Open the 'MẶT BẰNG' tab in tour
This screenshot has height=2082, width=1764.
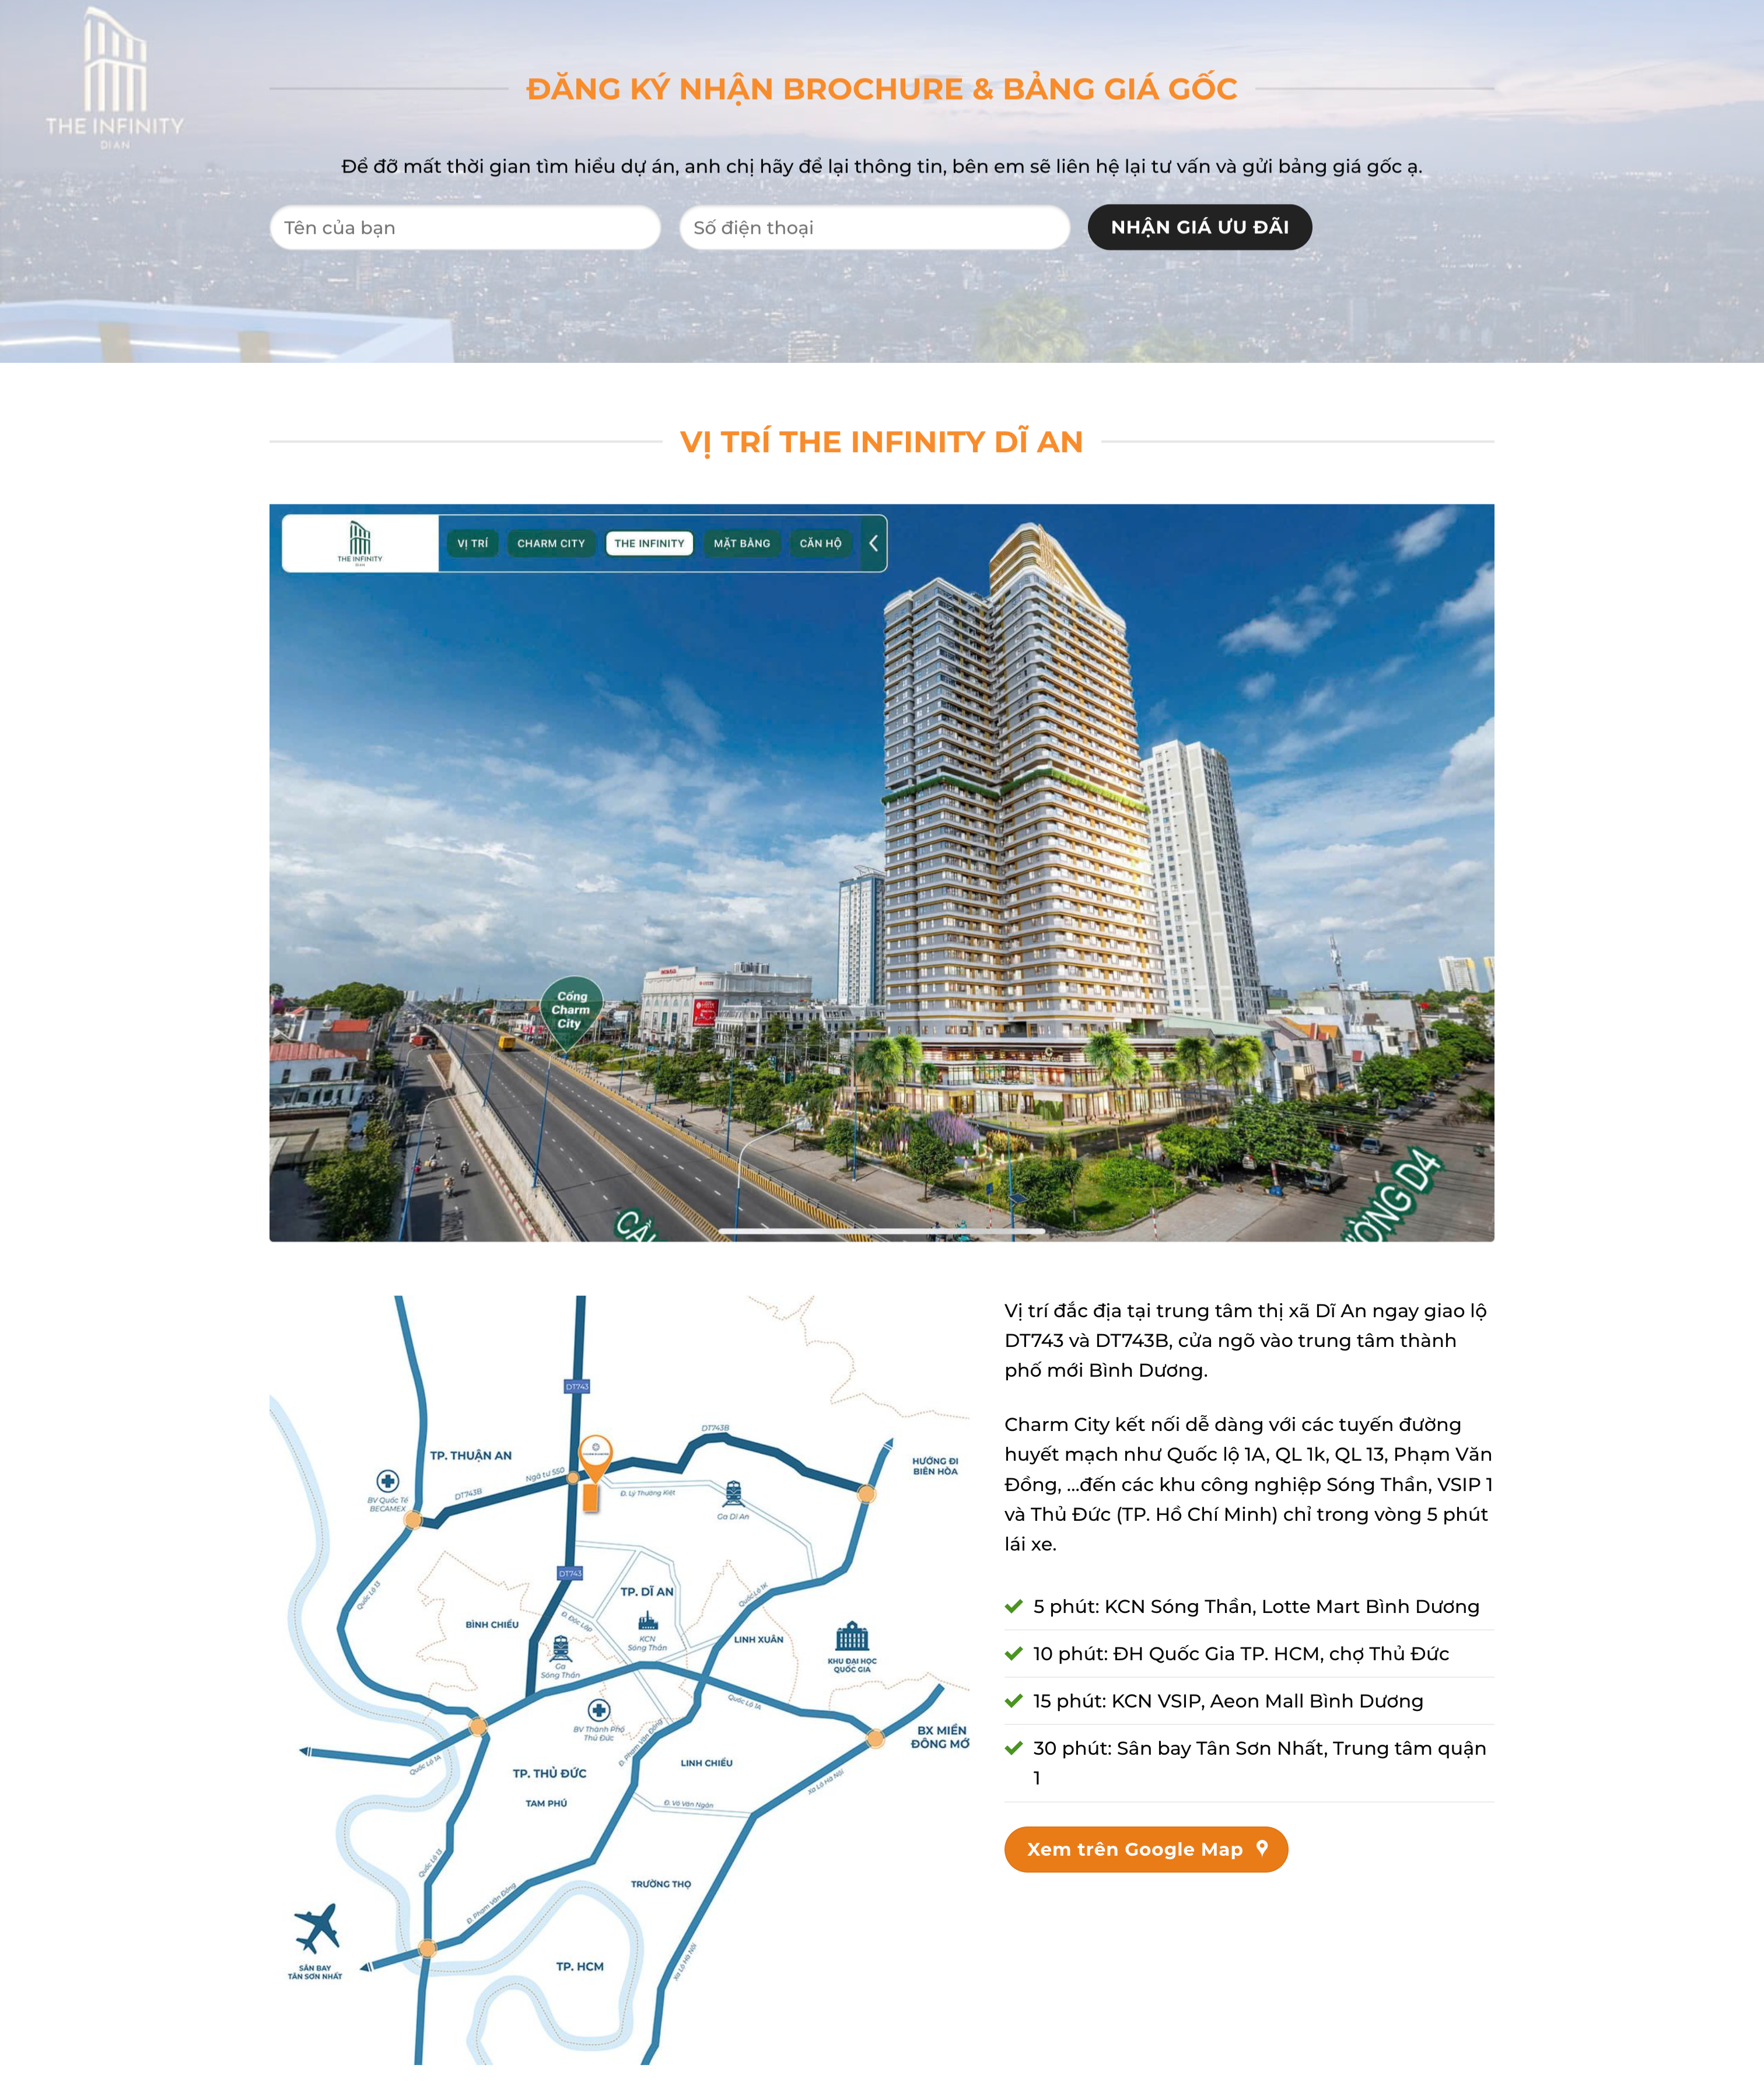pos(742,543)
